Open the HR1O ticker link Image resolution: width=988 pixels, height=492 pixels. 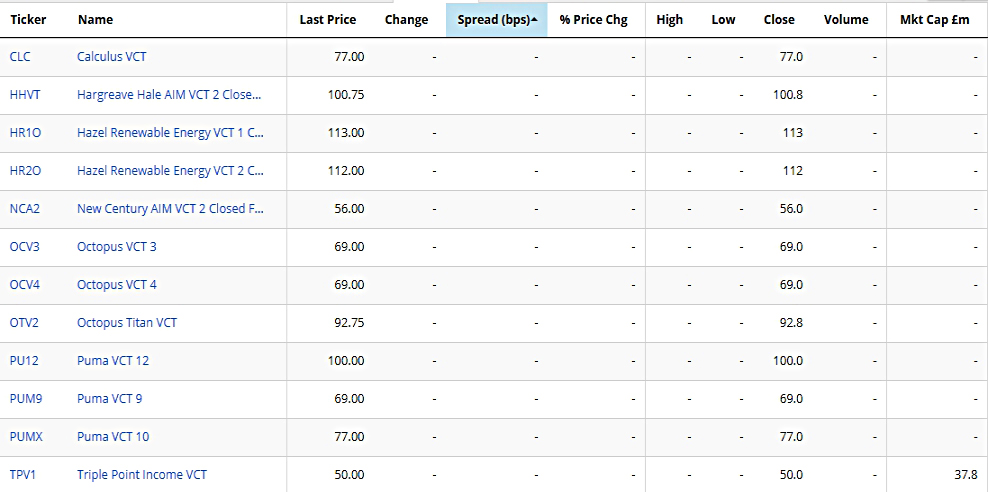26,133
